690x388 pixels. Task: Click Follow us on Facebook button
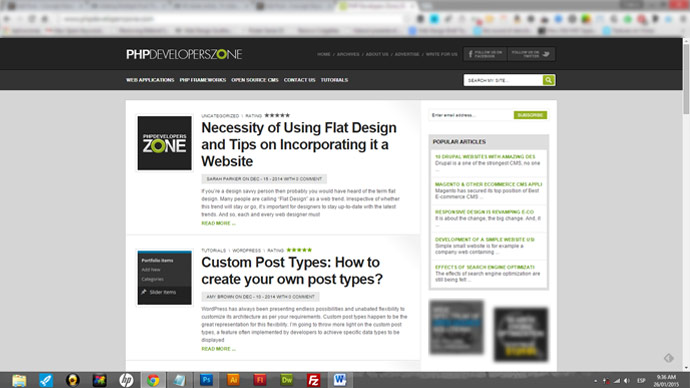[x=485, y=54]
